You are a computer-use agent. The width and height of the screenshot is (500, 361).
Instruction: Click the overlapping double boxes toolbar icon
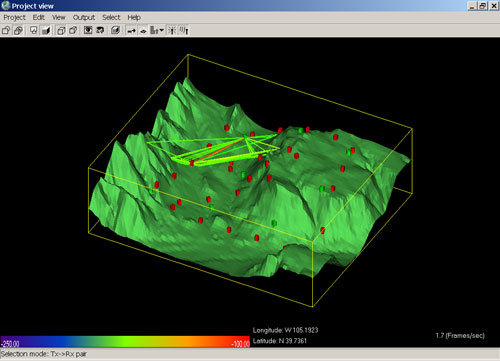click(x=18, y=30)
